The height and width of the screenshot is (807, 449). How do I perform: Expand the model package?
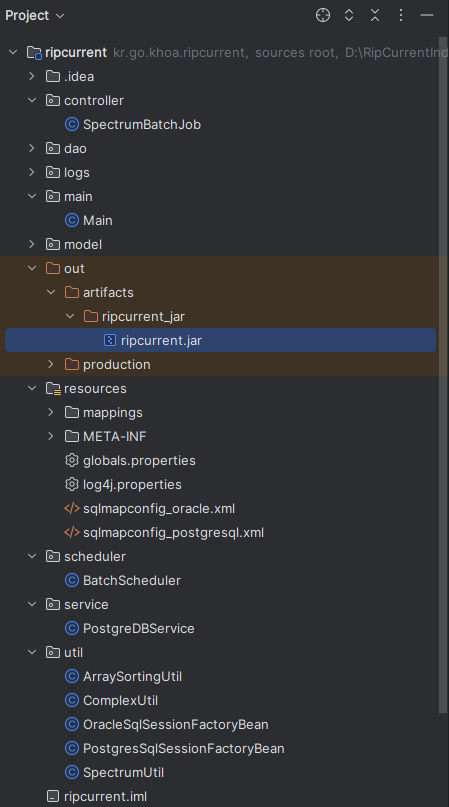pyautogui.click(x=32, y=244)
